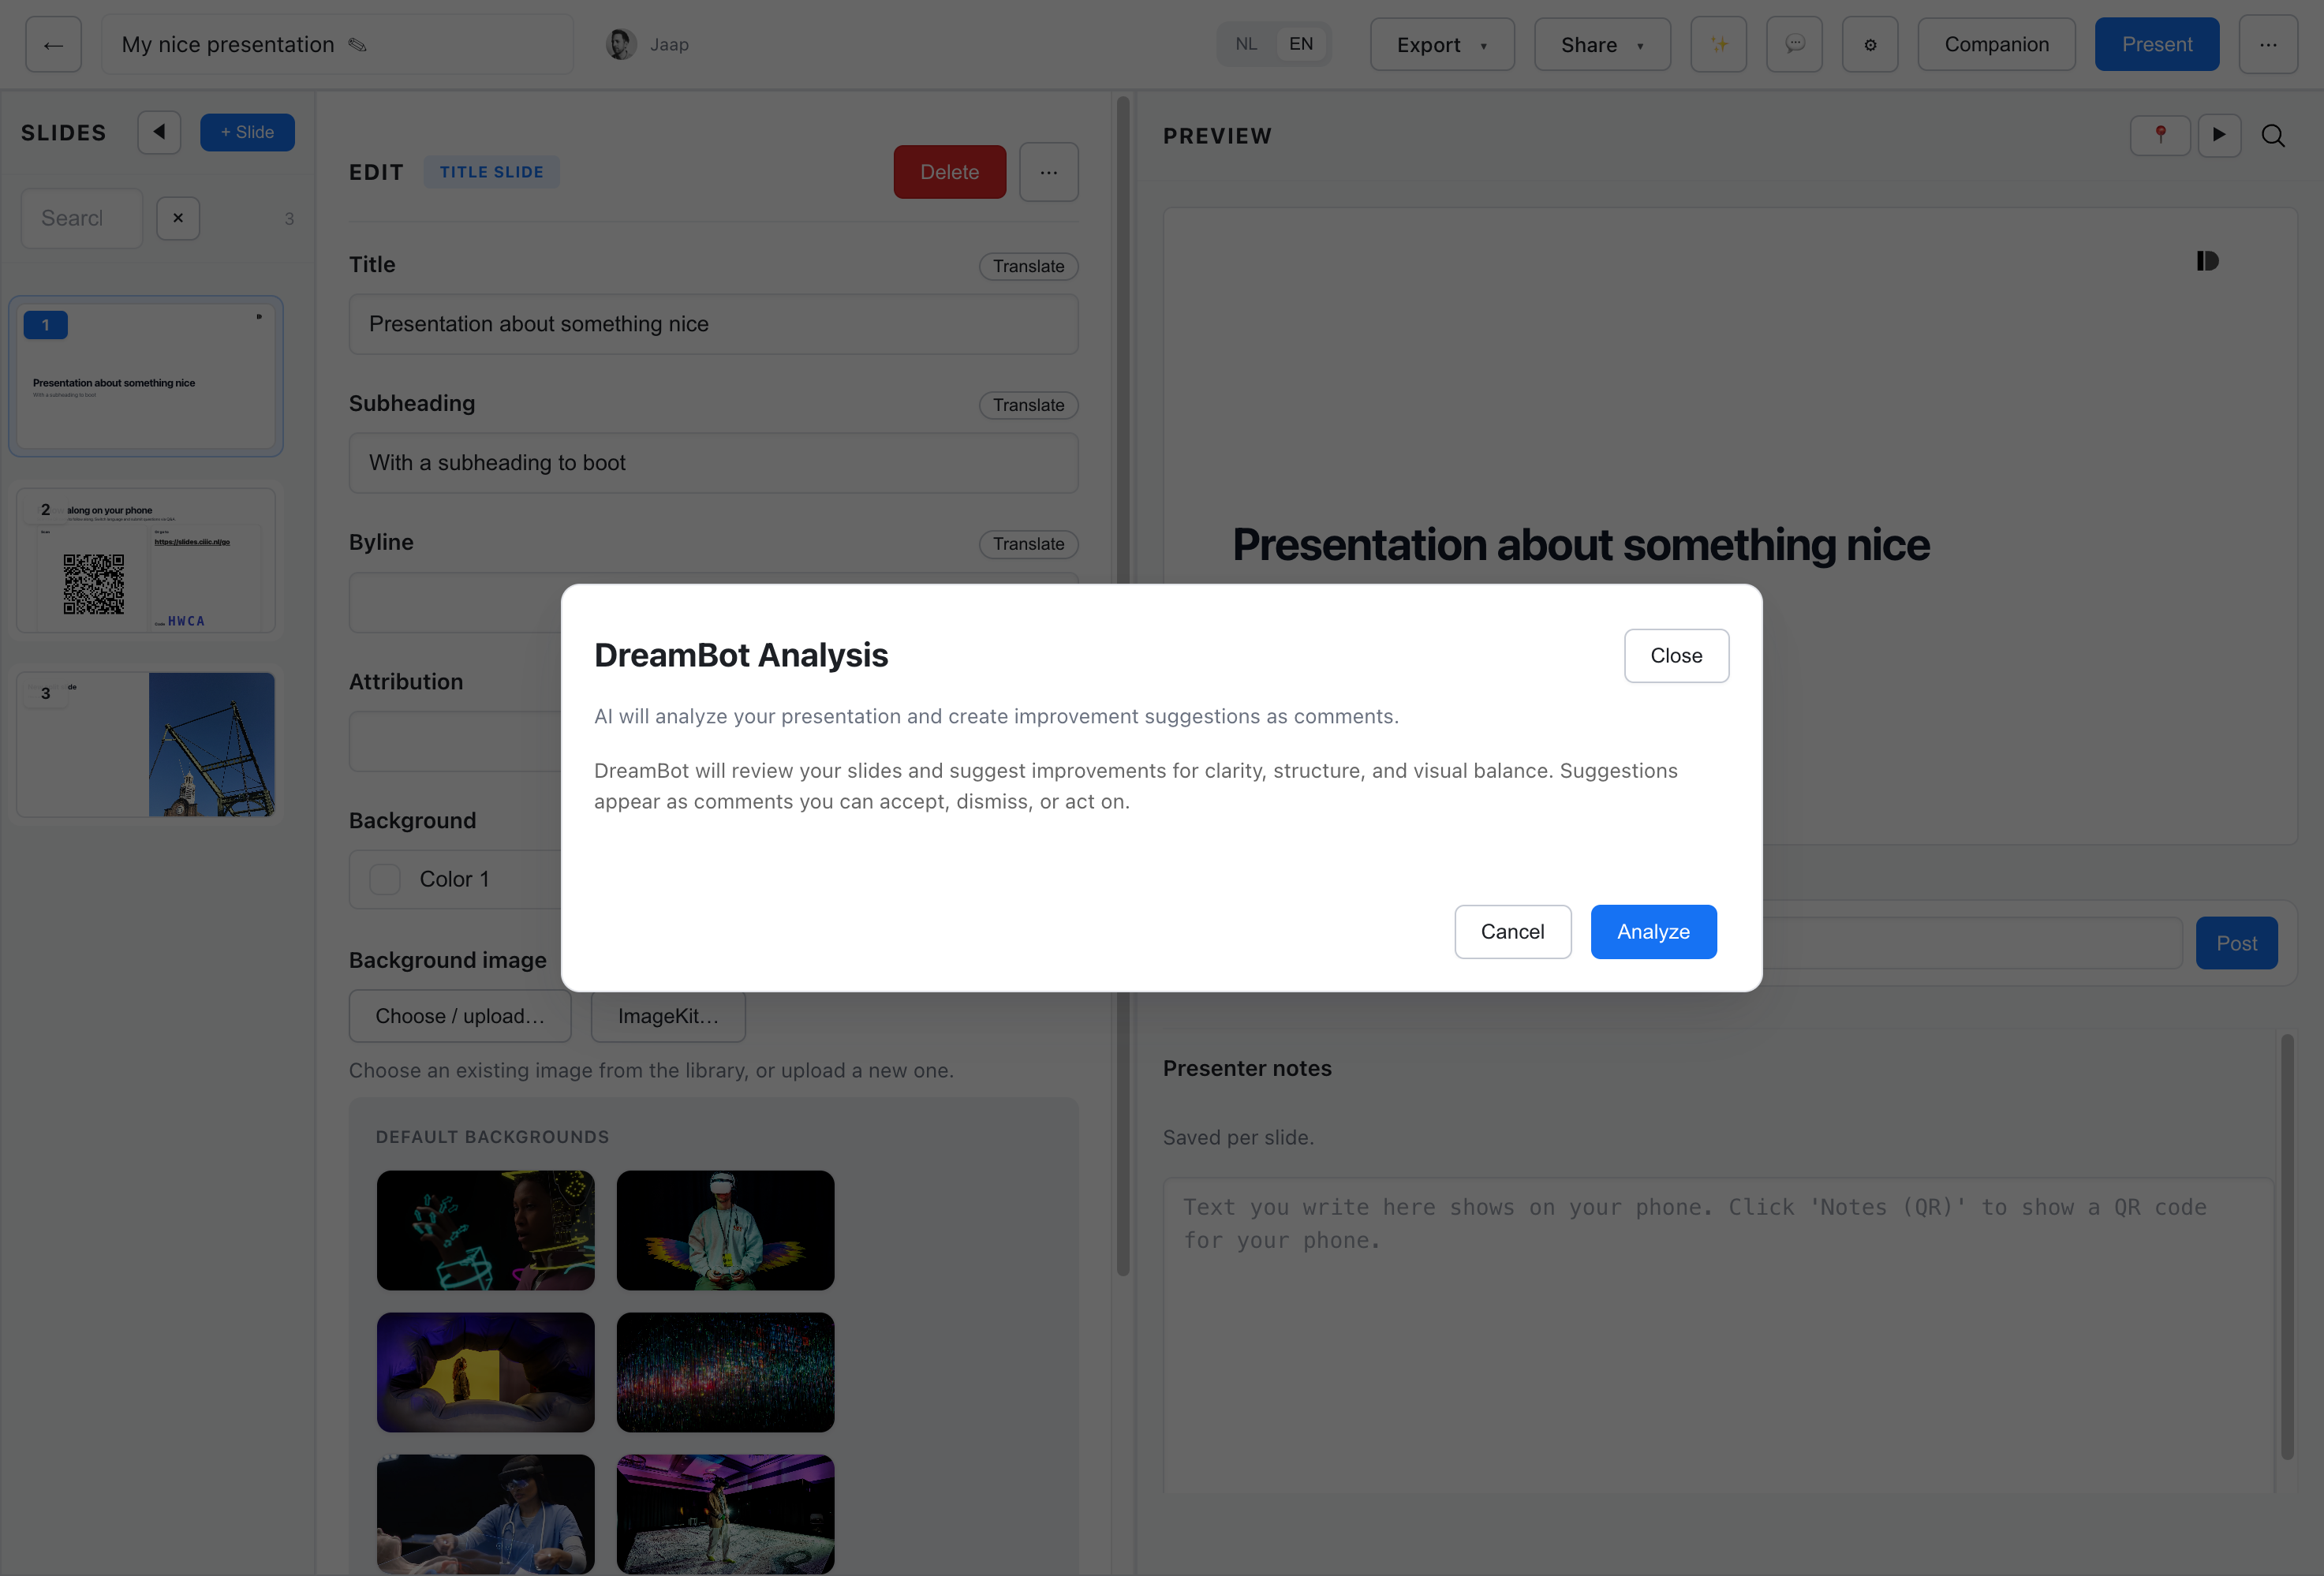This screenshot has height=1576, width=2324.
Task: Click the Delete slide button
Action: point(949,172)
